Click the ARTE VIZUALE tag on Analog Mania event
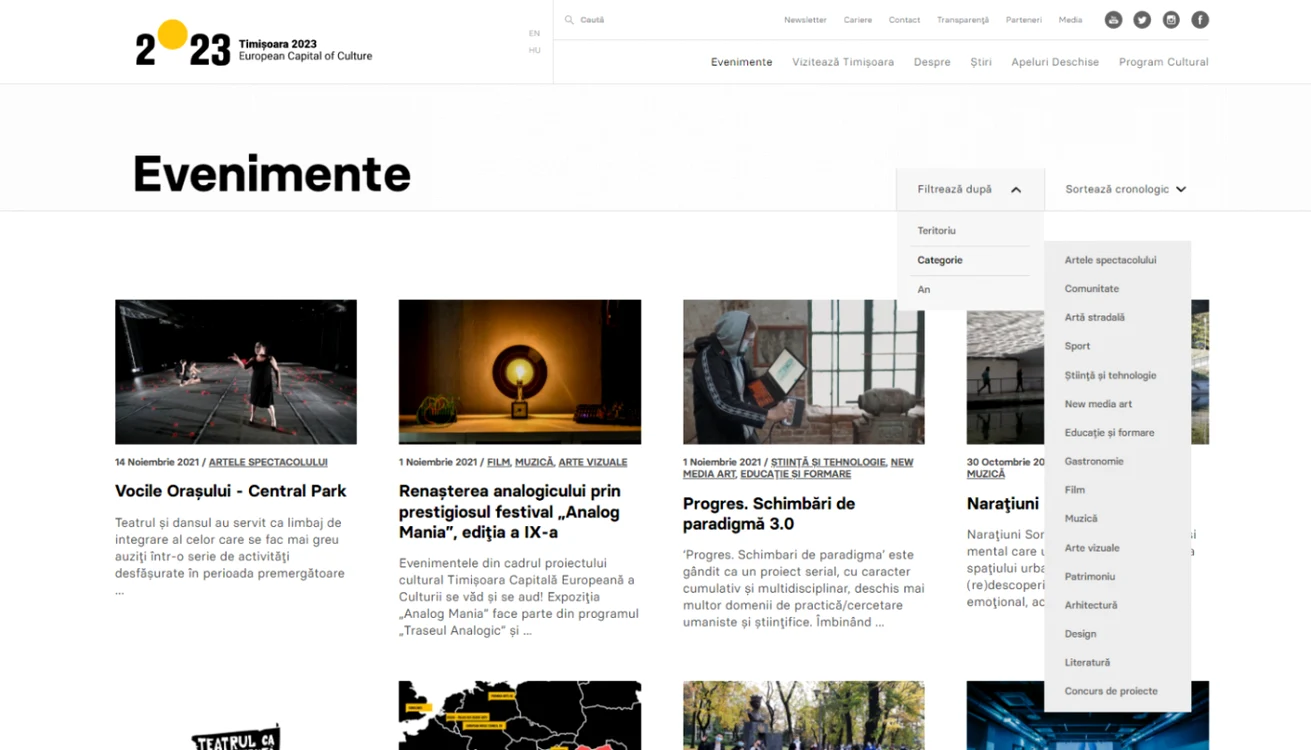Screen dimensions: 1311x750 pyautogui.click(x=593, y=462)
